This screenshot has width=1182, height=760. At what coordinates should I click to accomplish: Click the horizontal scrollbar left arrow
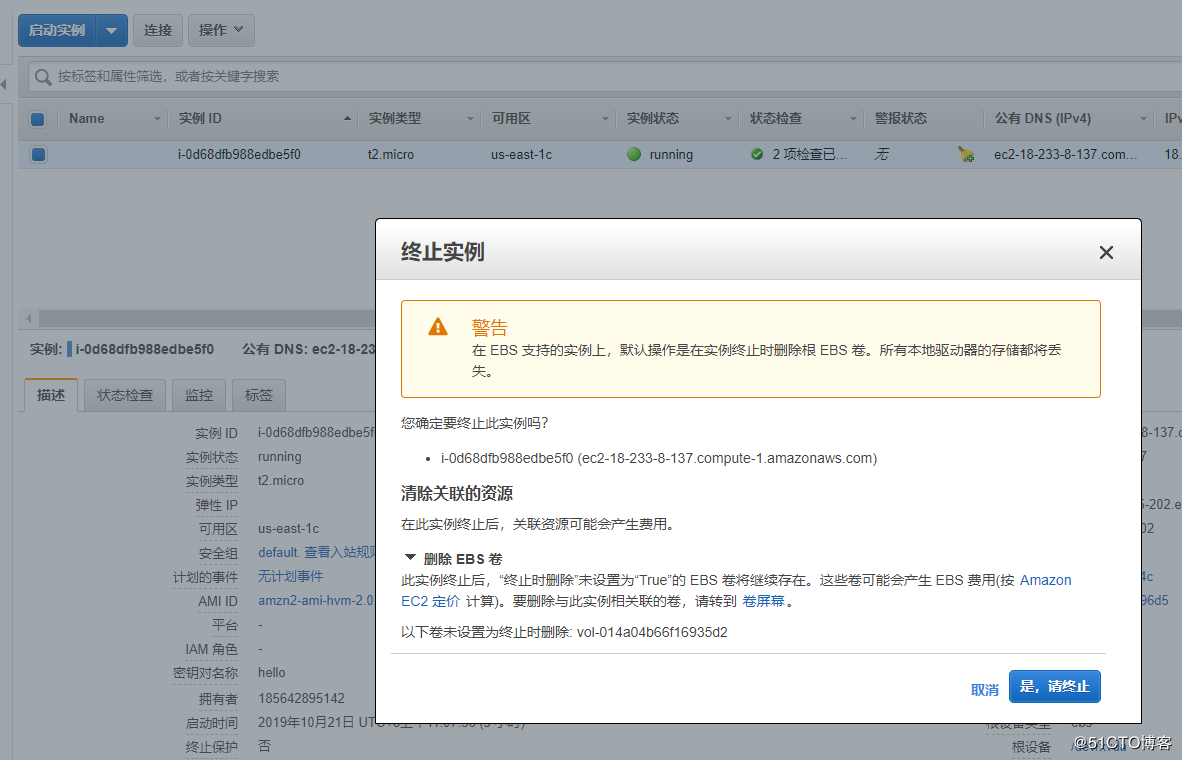(29, 318)
